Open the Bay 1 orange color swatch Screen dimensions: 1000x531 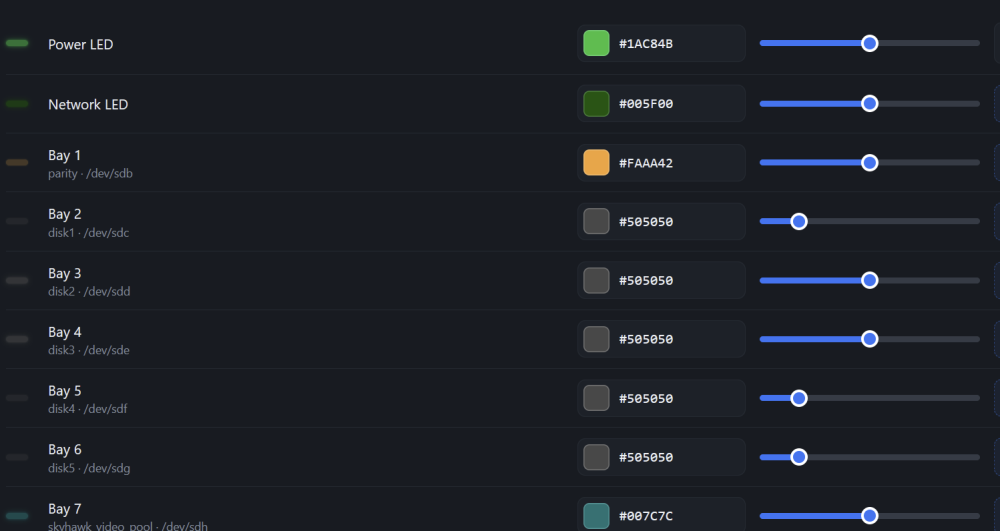pos(596,163)
